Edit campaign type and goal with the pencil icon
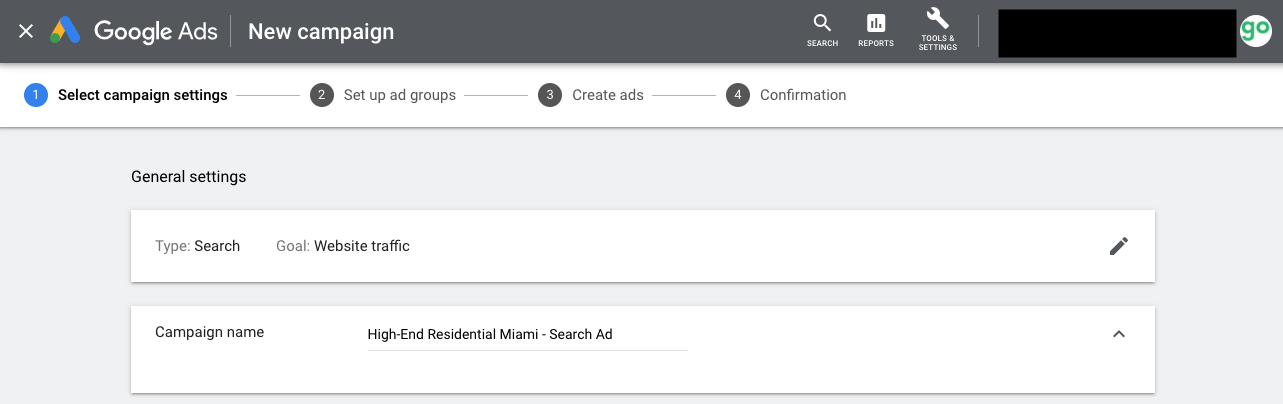The width and height of the screenshot is (1283, 404). point(1119,246)
